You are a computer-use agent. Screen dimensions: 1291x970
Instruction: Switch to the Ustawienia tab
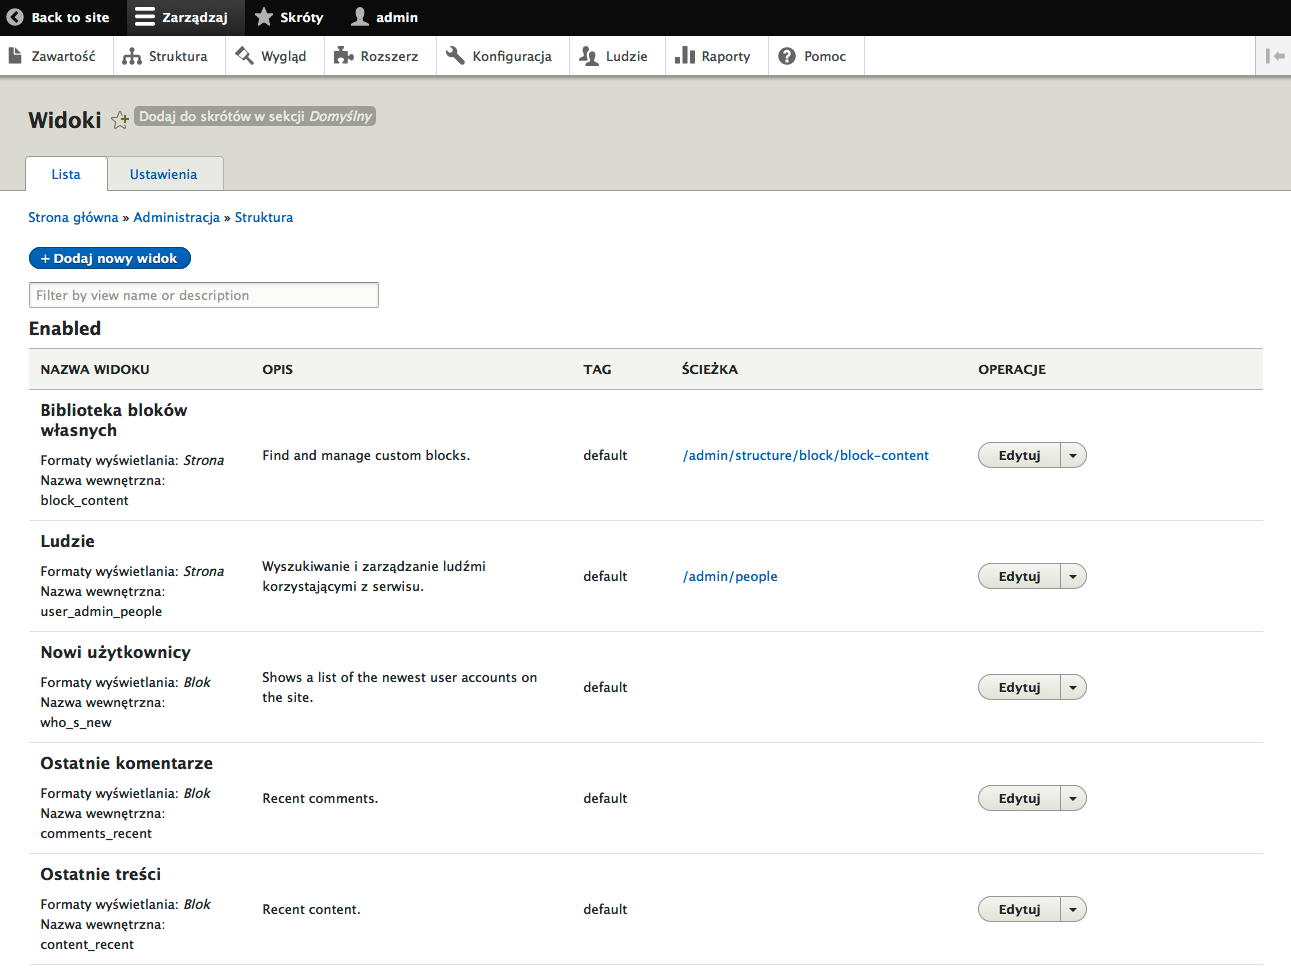[x=164, y=173]
